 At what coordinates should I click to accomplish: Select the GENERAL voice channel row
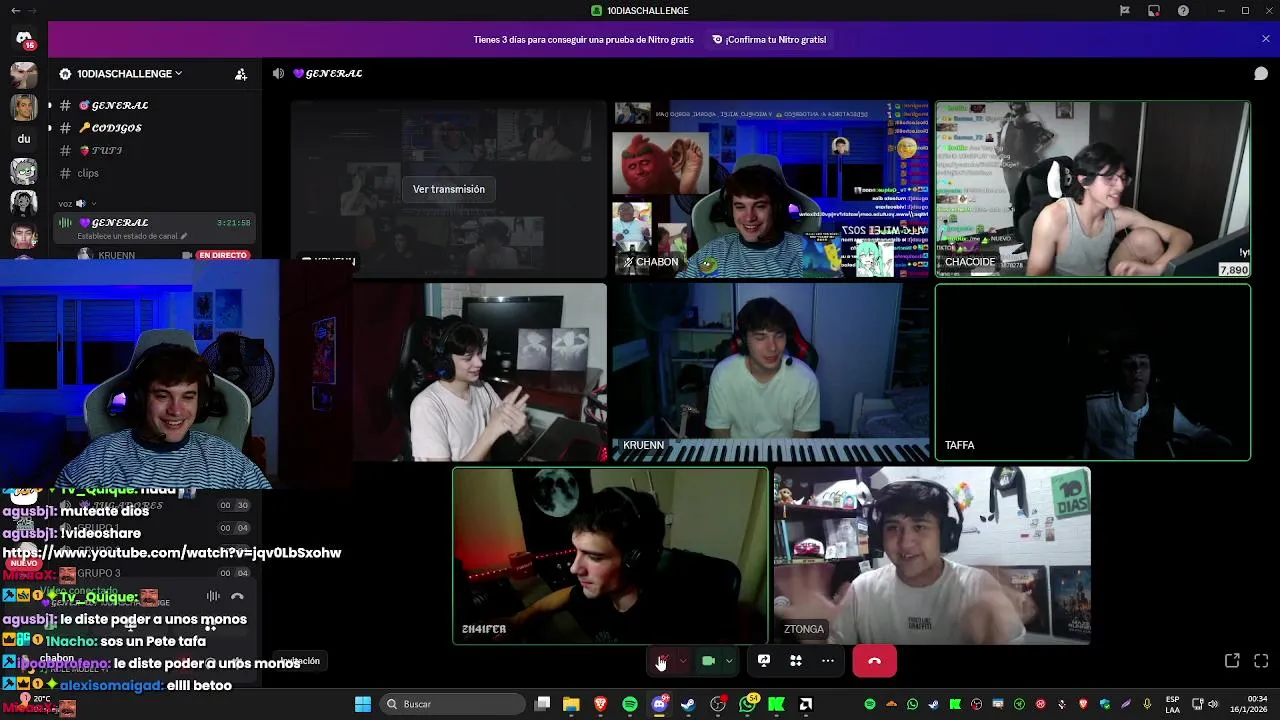click(x=155, y=228)
